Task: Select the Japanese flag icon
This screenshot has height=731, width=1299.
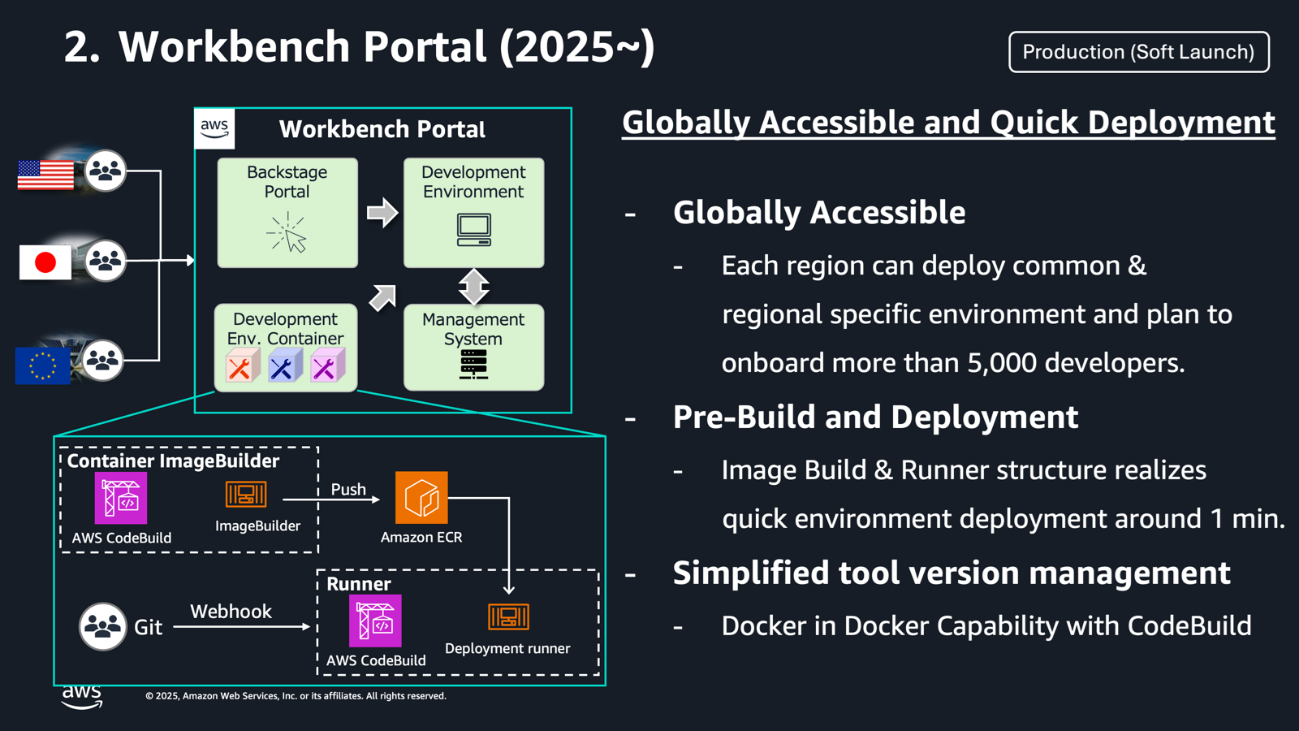Action: [43, 262]
